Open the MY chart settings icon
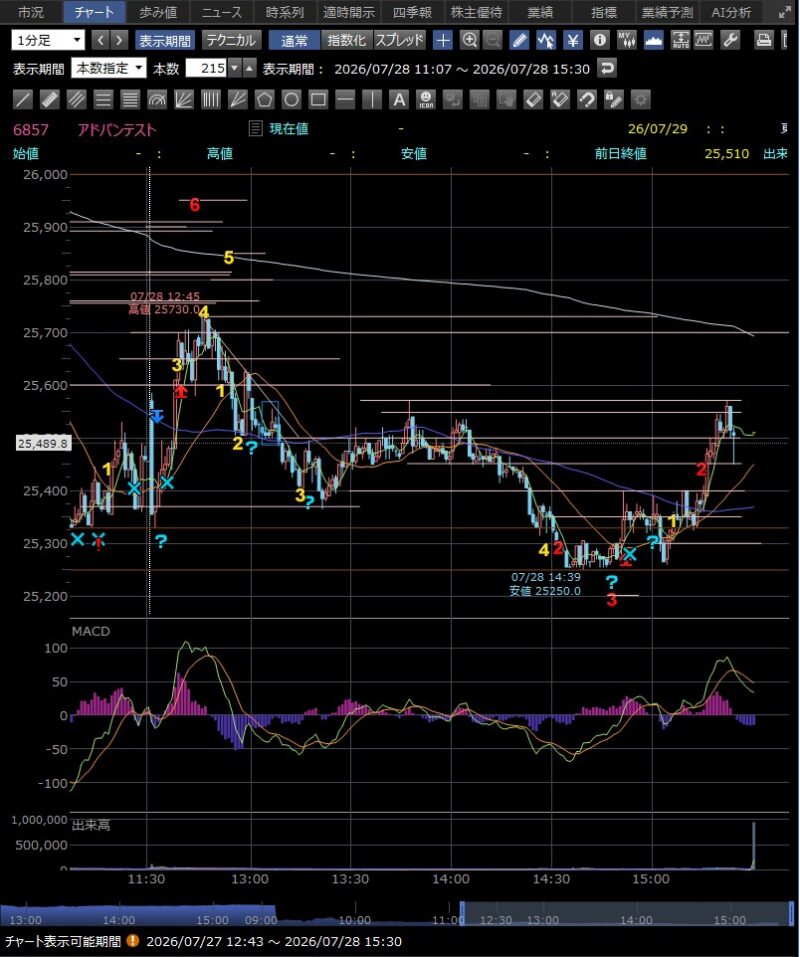 [x=627, y=41]
